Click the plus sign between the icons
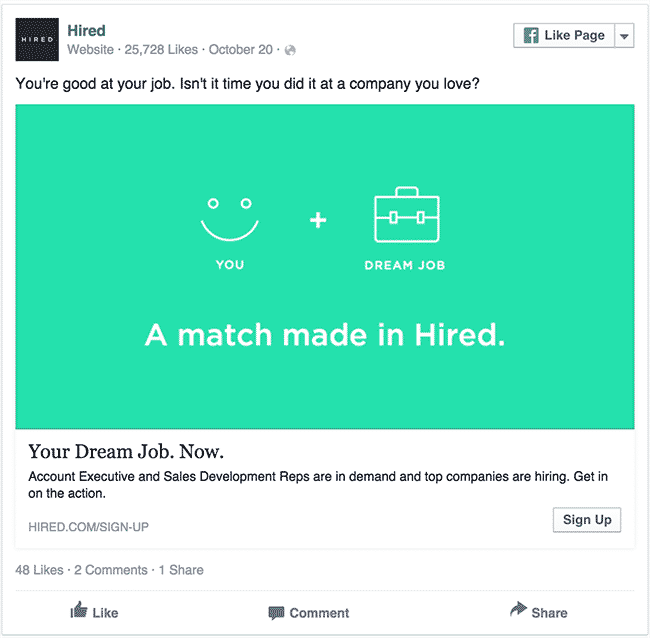The height and width of the screenshot is (638, 650). point(318,220)
